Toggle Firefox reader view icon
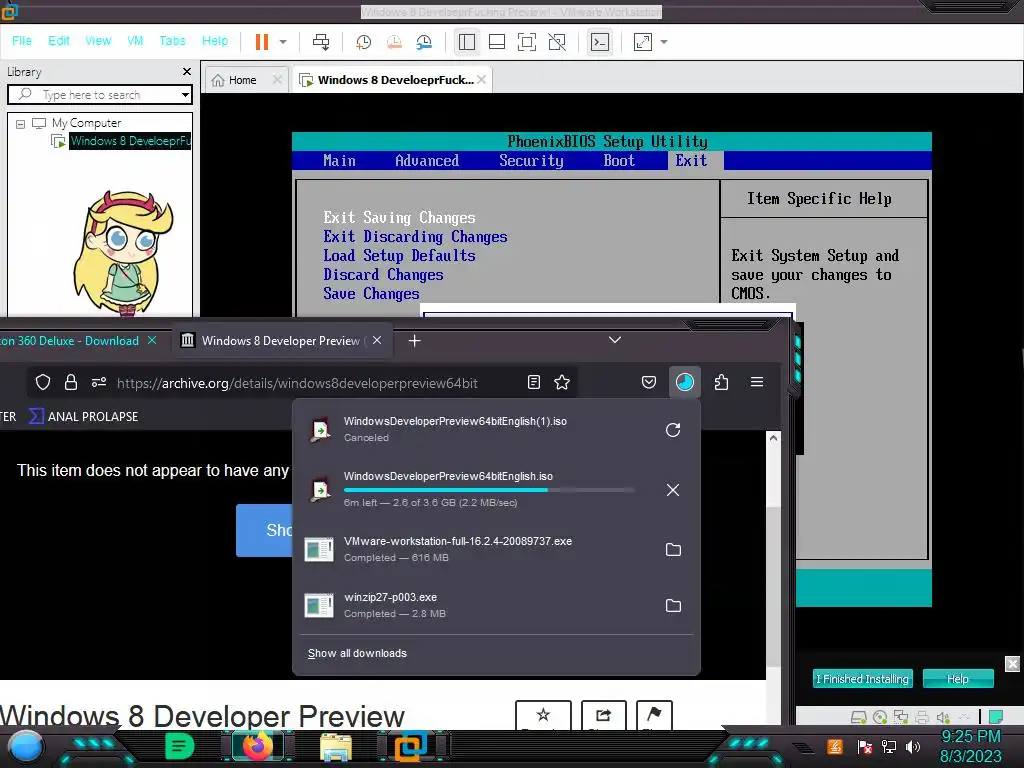This screenshot has height=768, width=1024. tap(534, 382)
